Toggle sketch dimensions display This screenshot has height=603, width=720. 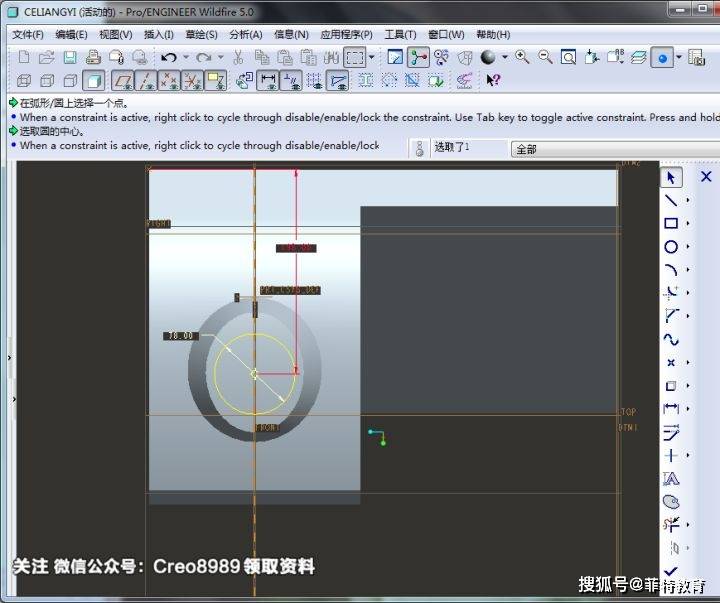click(268, 81)
